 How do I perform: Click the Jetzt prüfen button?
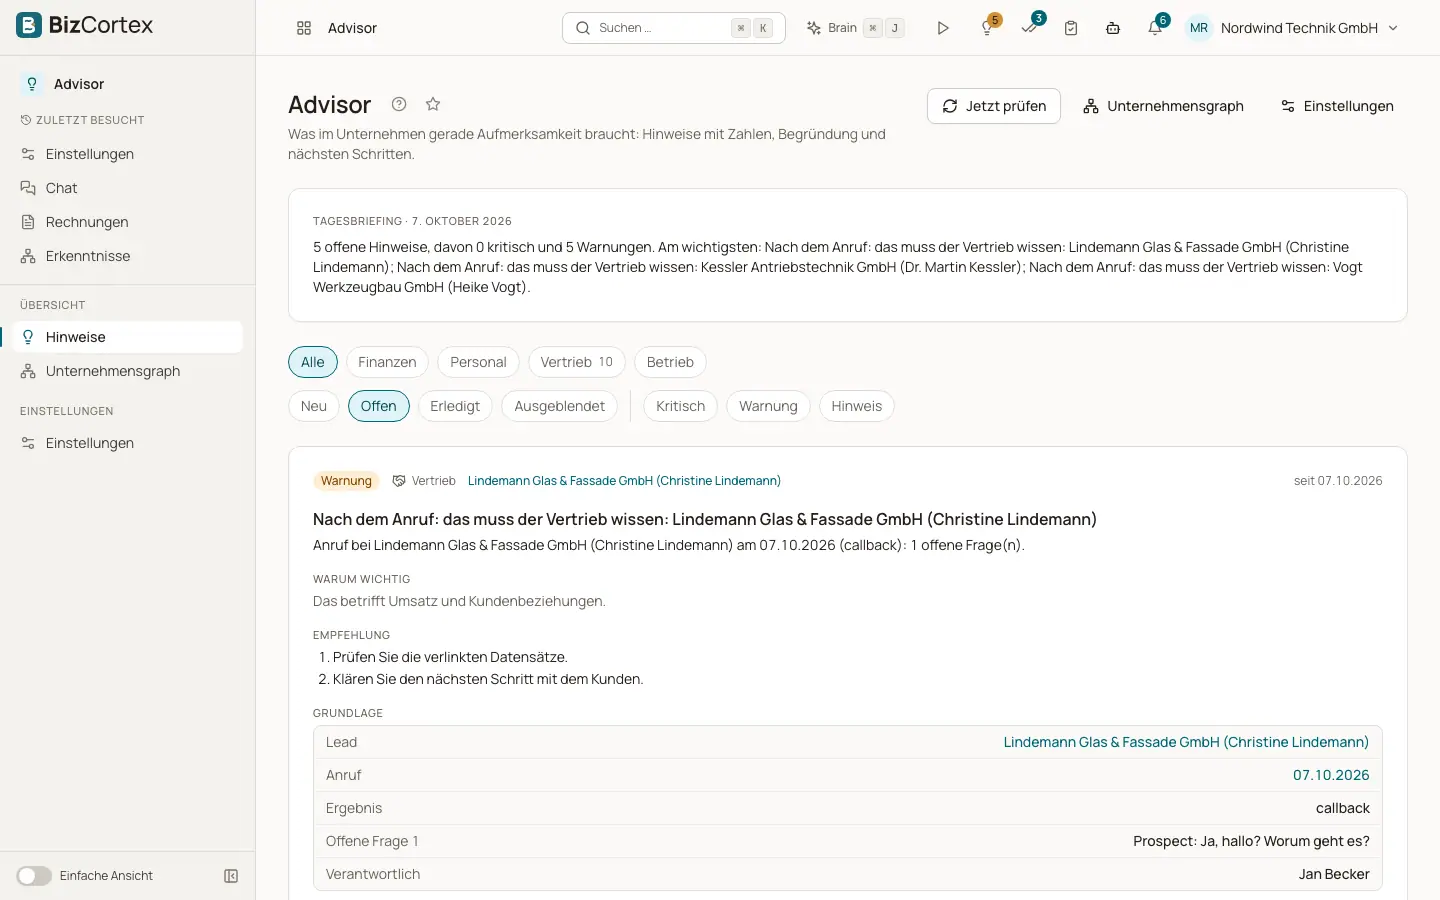click(994, 106)
